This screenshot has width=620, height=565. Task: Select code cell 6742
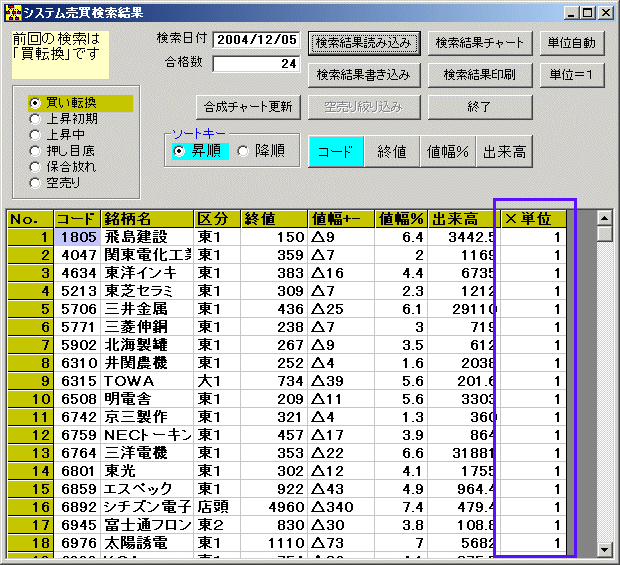click(x=77, y=417)
